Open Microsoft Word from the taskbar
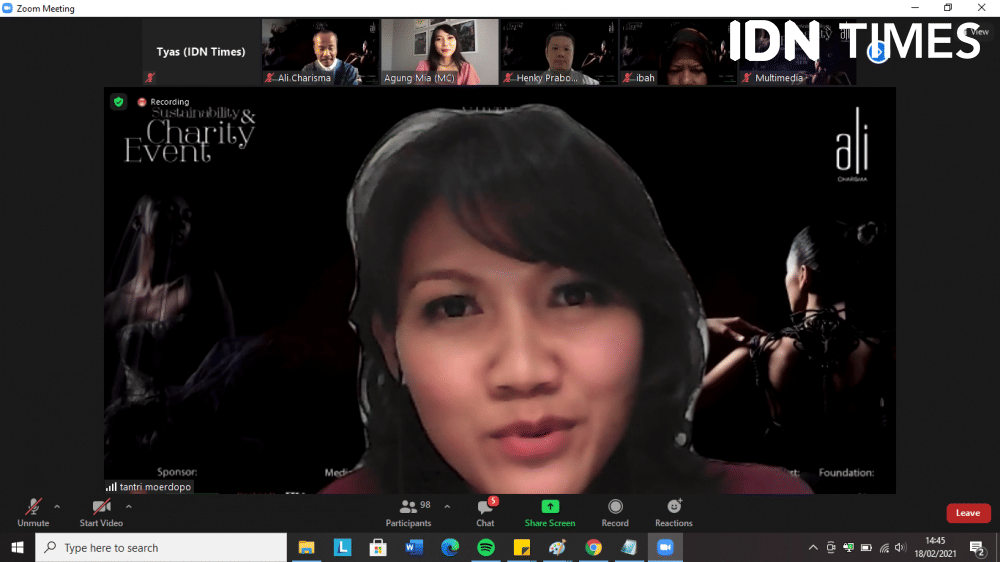Viewport: 1000px width, 562px height. pos(414,547)
